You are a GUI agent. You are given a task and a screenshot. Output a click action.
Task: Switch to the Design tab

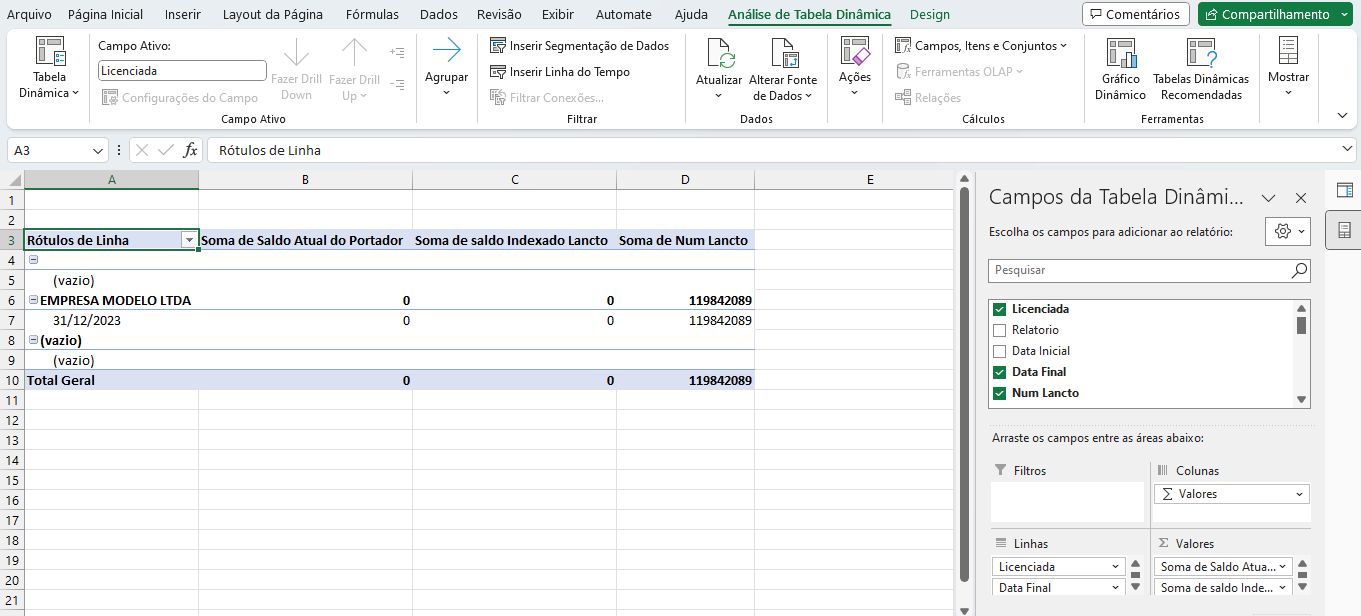tap(930, 14)
